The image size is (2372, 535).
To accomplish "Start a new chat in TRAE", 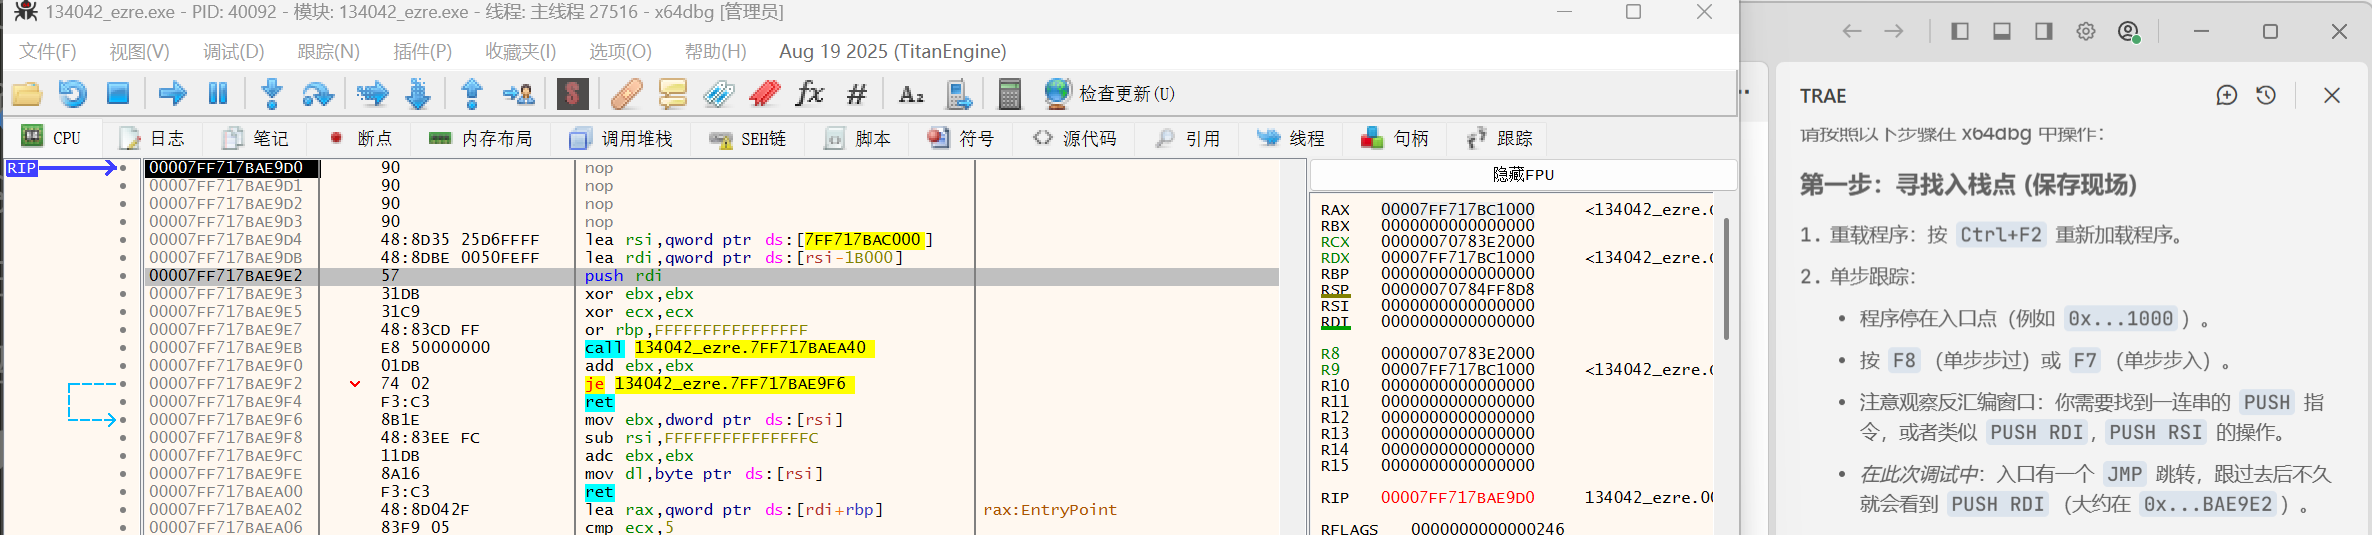I will 2226,95.
